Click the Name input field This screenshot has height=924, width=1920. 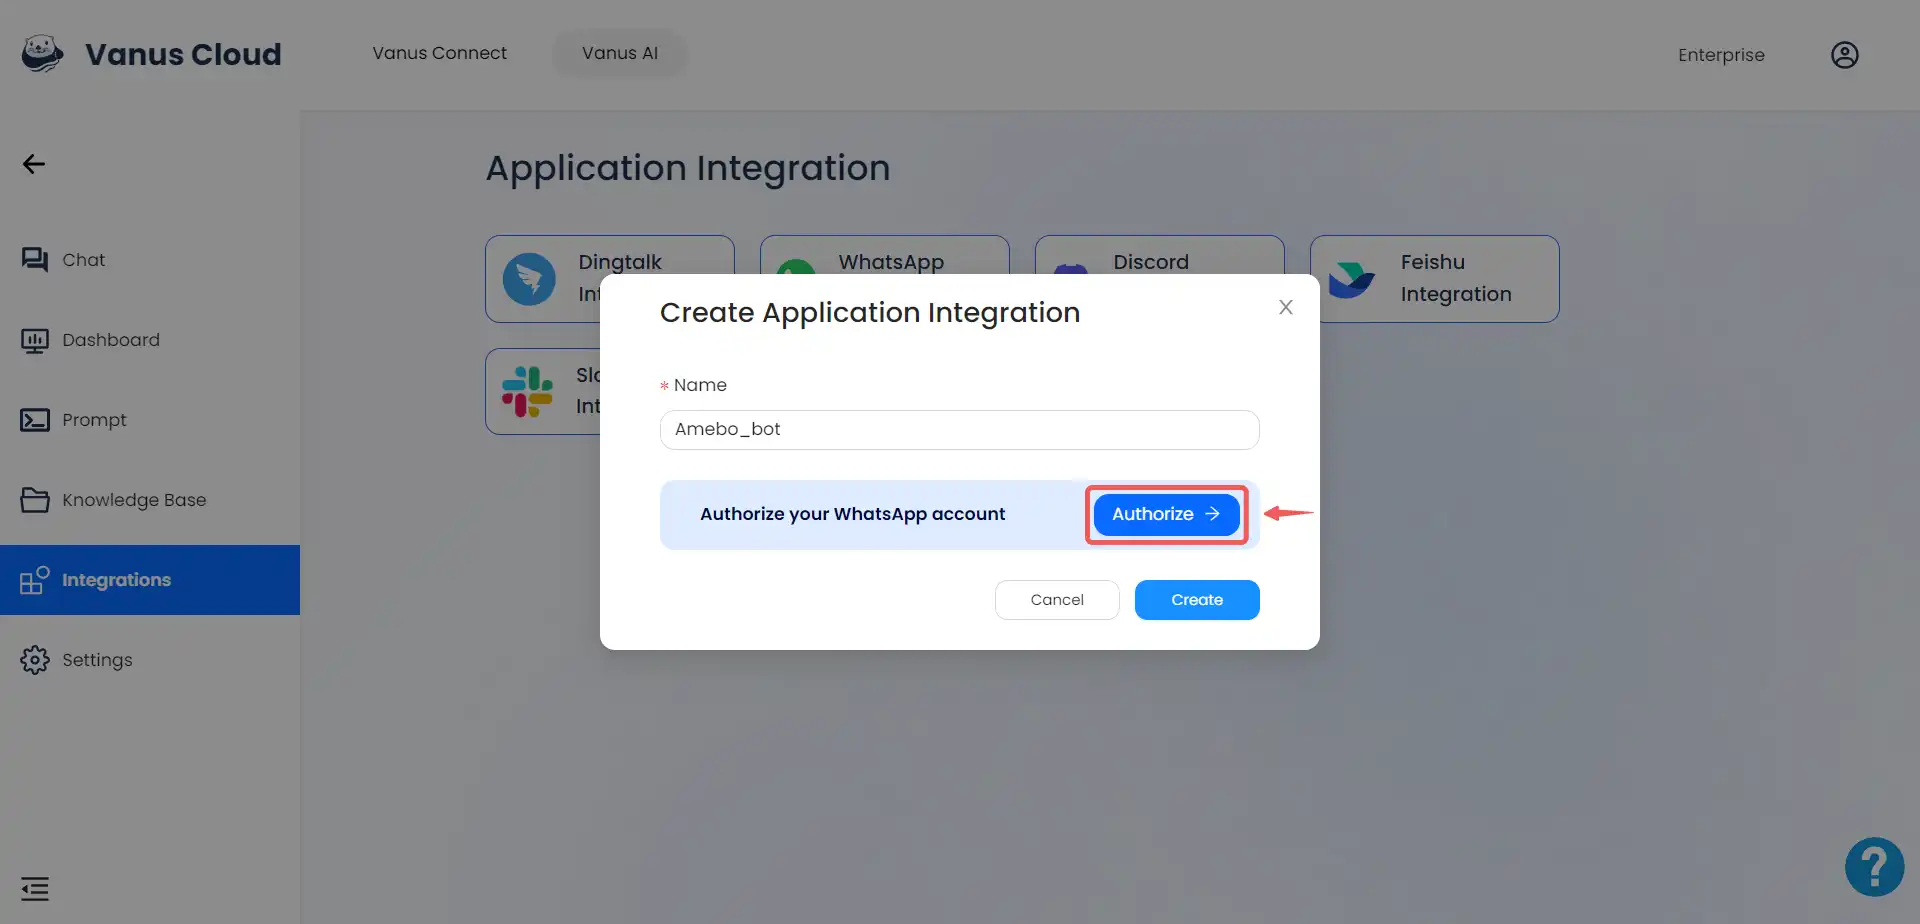[x=960, y=430]
